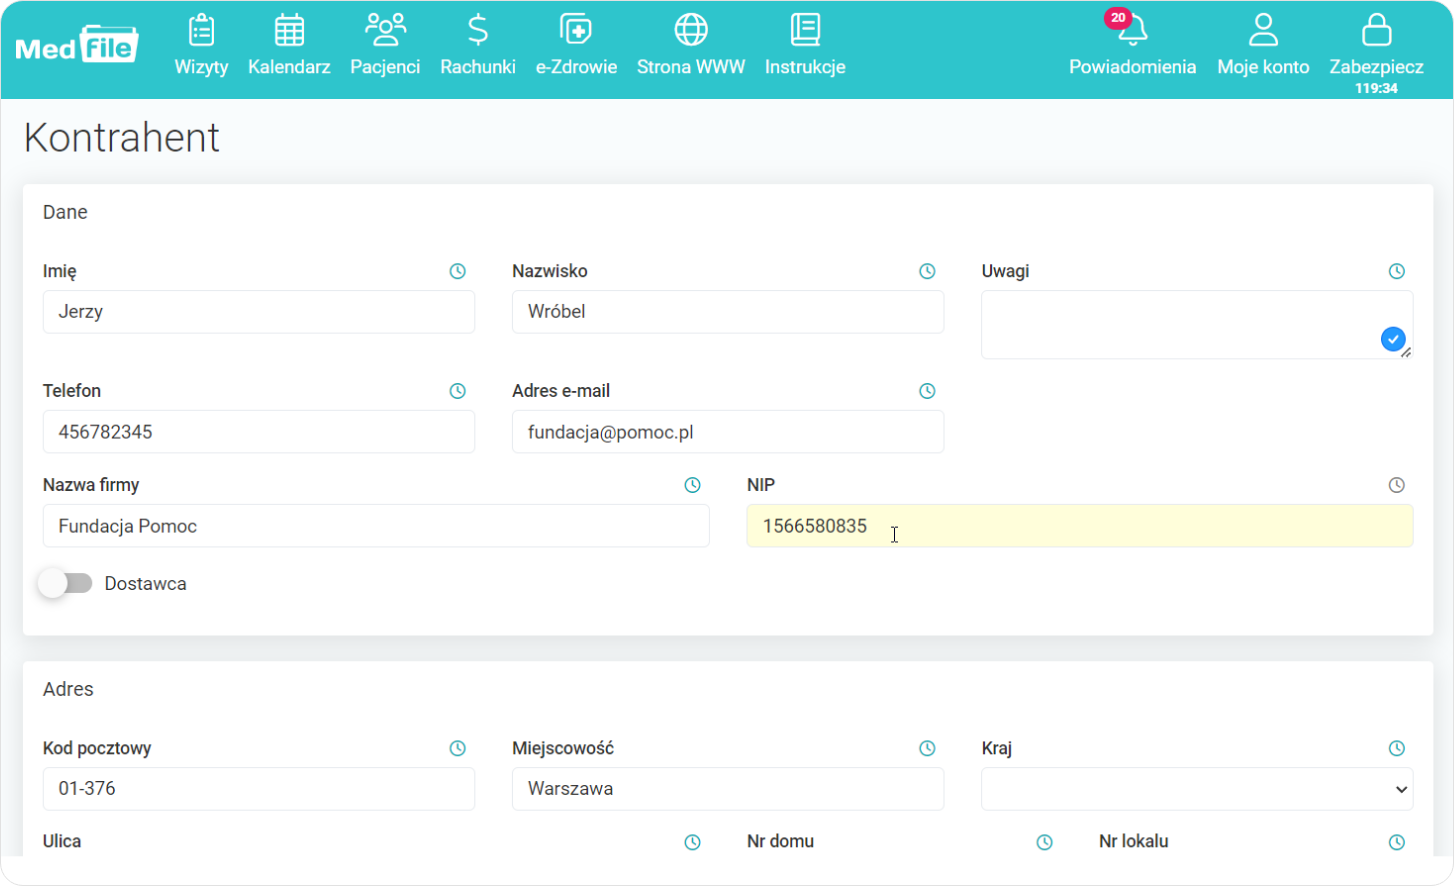The image size is (1454, 886).
Task: Click the Nazwa firmy field
Action: click(376, 526)
